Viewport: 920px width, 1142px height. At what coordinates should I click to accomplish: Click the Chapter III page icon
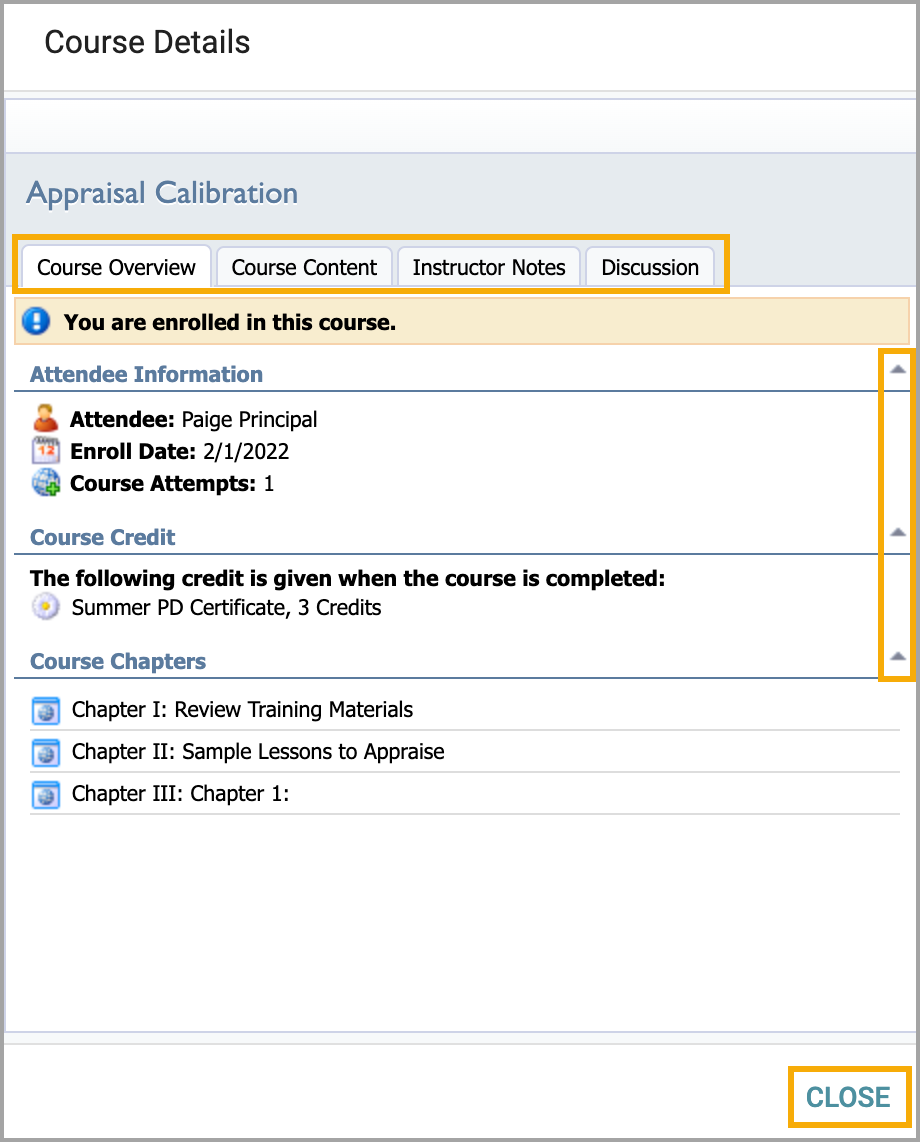[x=45, y=795]
